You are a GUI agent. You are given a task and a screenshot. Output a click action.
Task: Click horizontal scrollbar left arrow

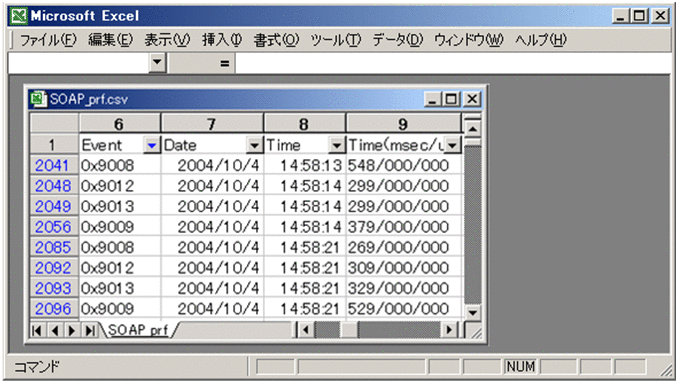pyautogui.click(x=306, y=330)
